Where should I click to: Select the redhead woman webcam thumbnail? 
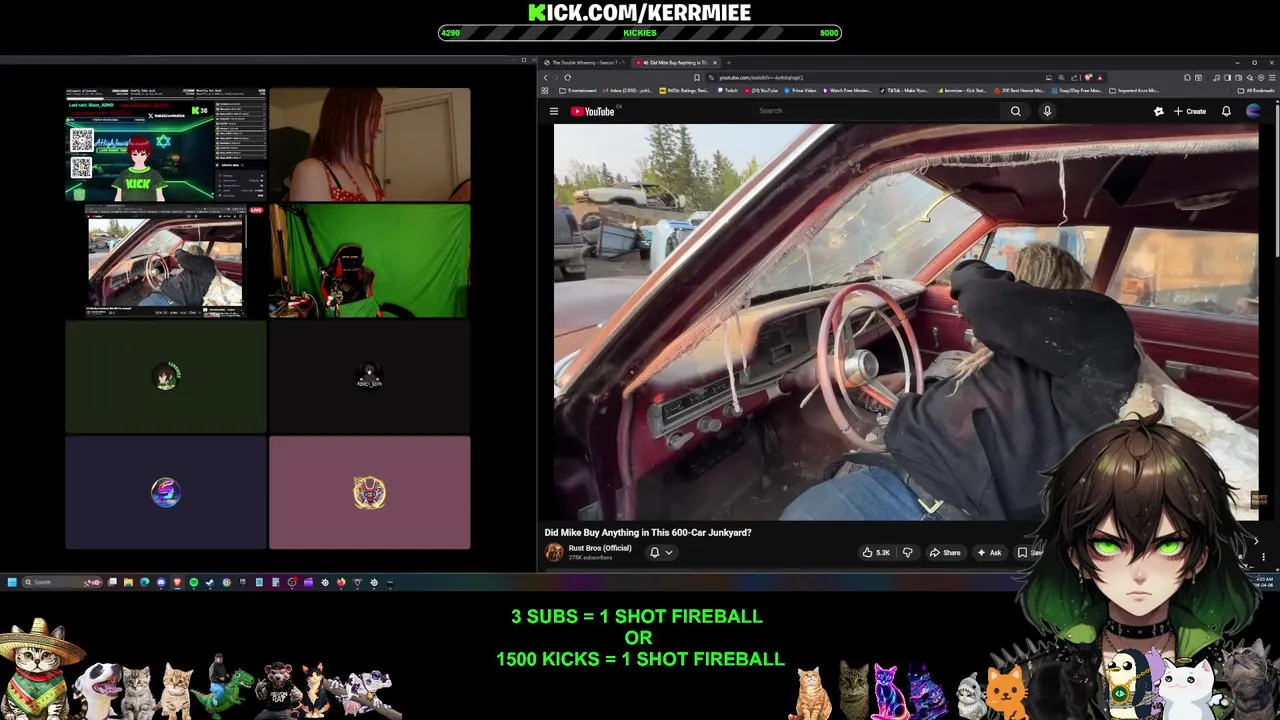point(369,145)
